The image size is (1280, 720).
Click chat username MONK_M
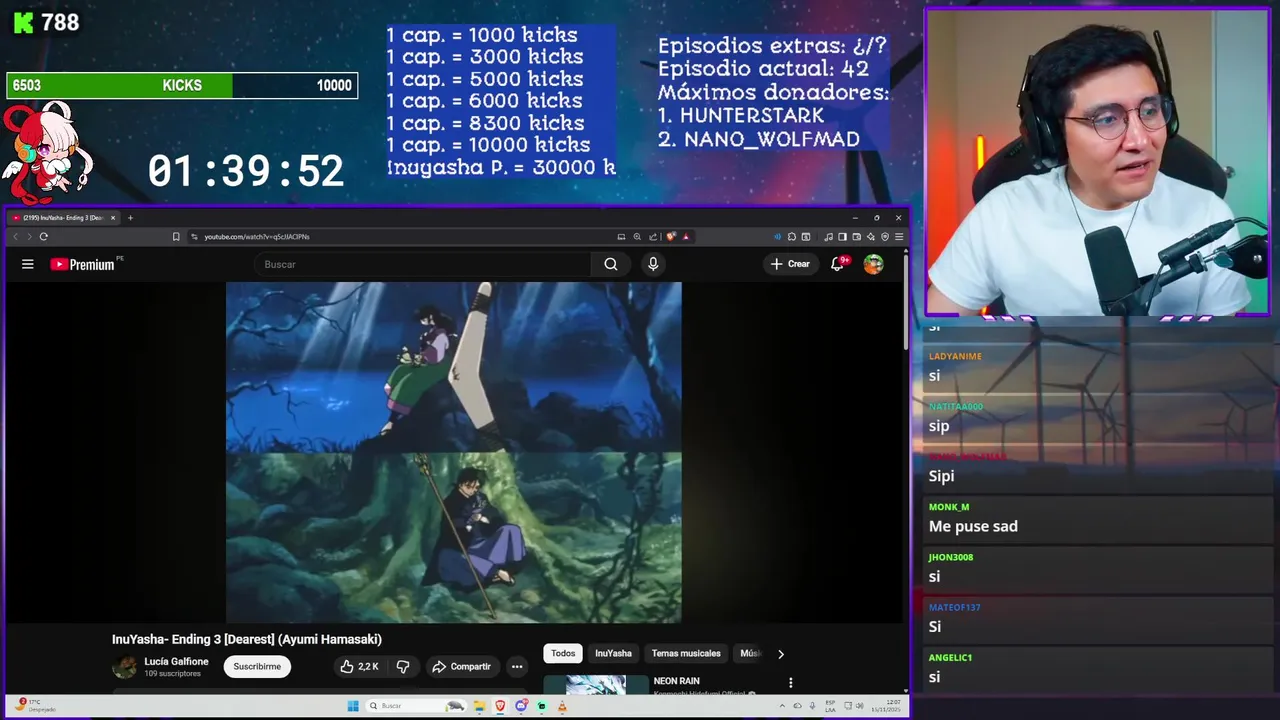click(x=949, y=507)
